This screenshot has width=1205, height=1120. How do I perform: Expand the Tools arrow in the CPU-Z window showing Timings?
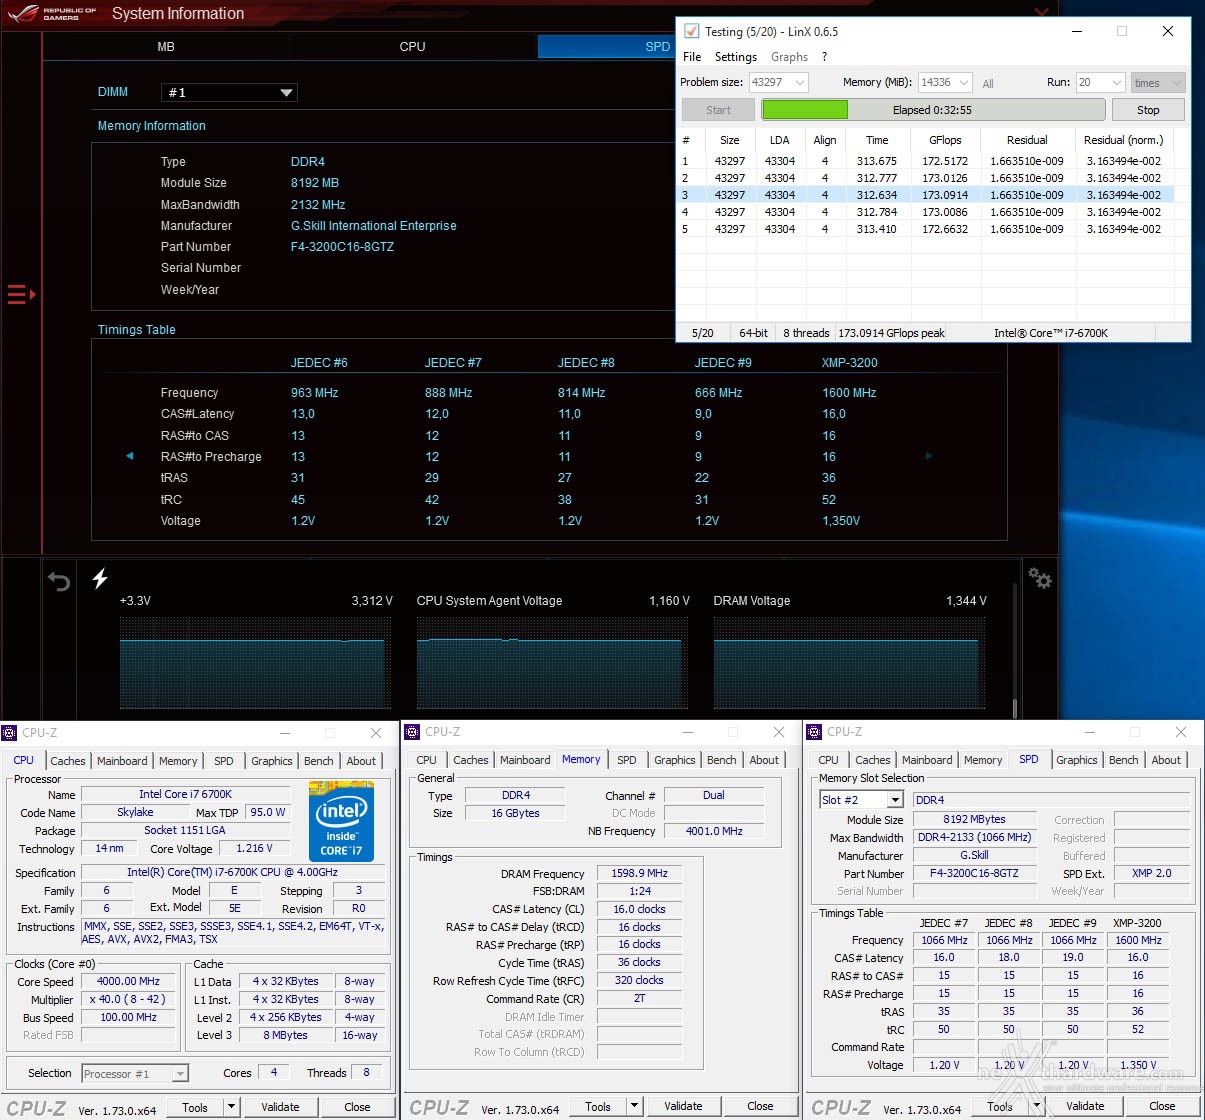coord(635,1106)
